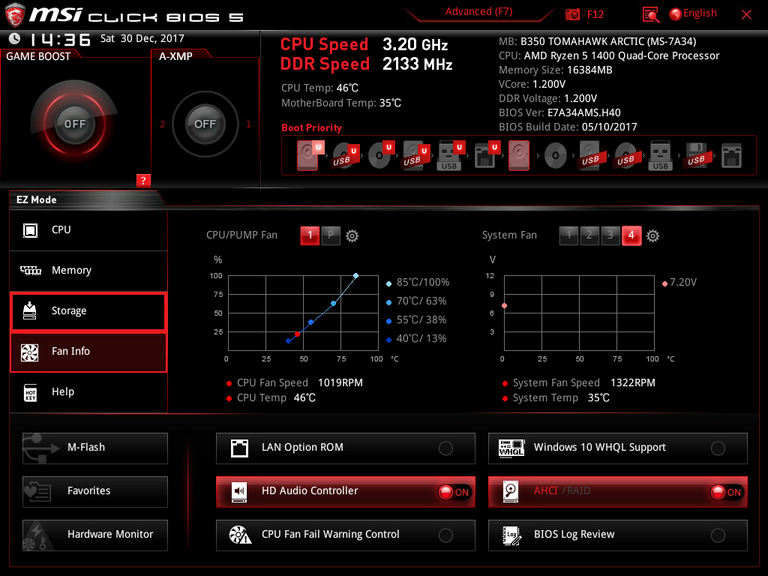This screenshot has width=768, height=576.
Task: Click the clock icon beside the time
Action: [15, 38]
